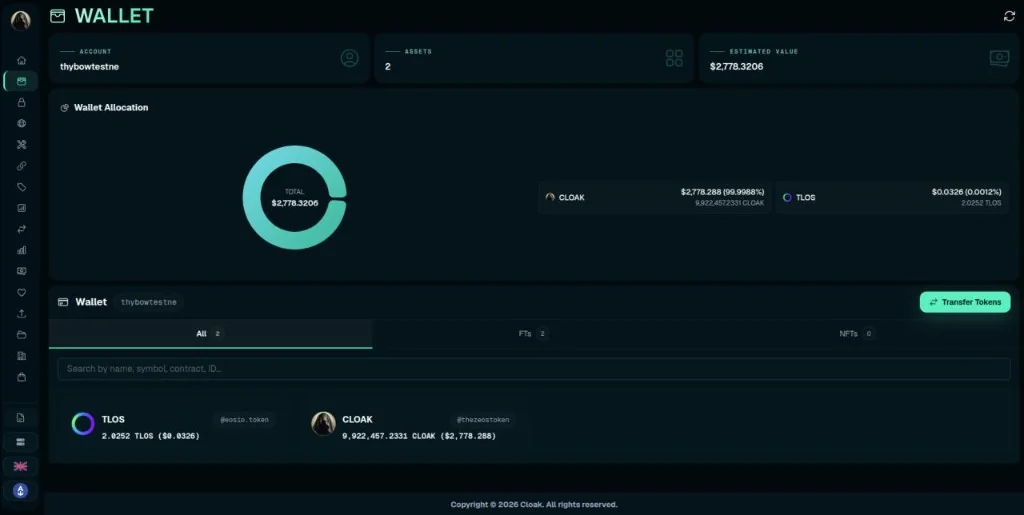The image size is (1024, 515).
Task: Switch to the All tab
Action: [x=210, y=334]
